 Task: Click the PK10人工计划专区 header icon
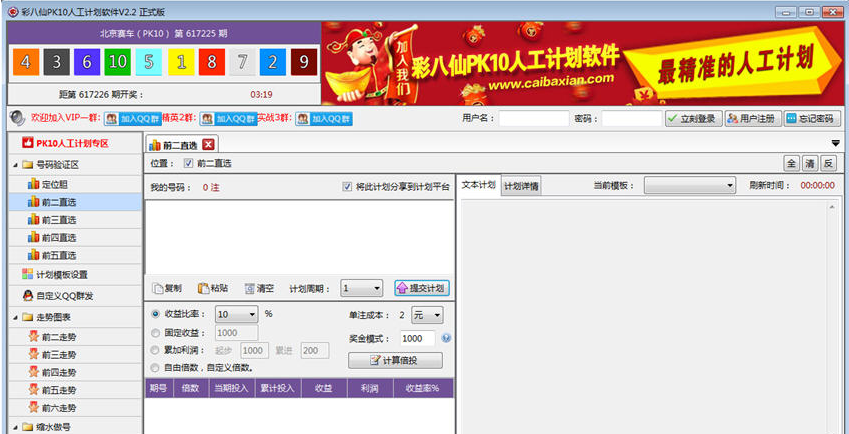pos(28,143)
